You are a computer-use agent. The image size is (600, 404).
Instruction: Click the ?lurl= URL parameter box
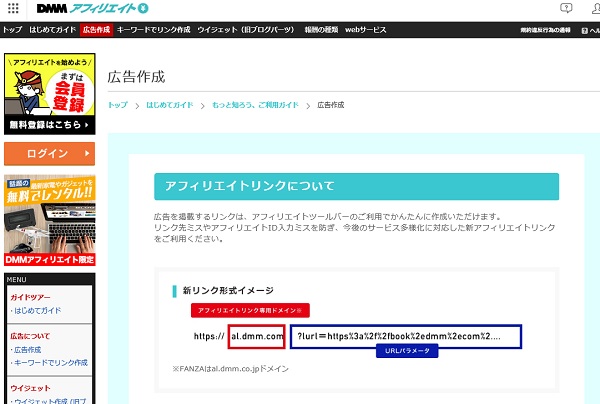point(406,337)
